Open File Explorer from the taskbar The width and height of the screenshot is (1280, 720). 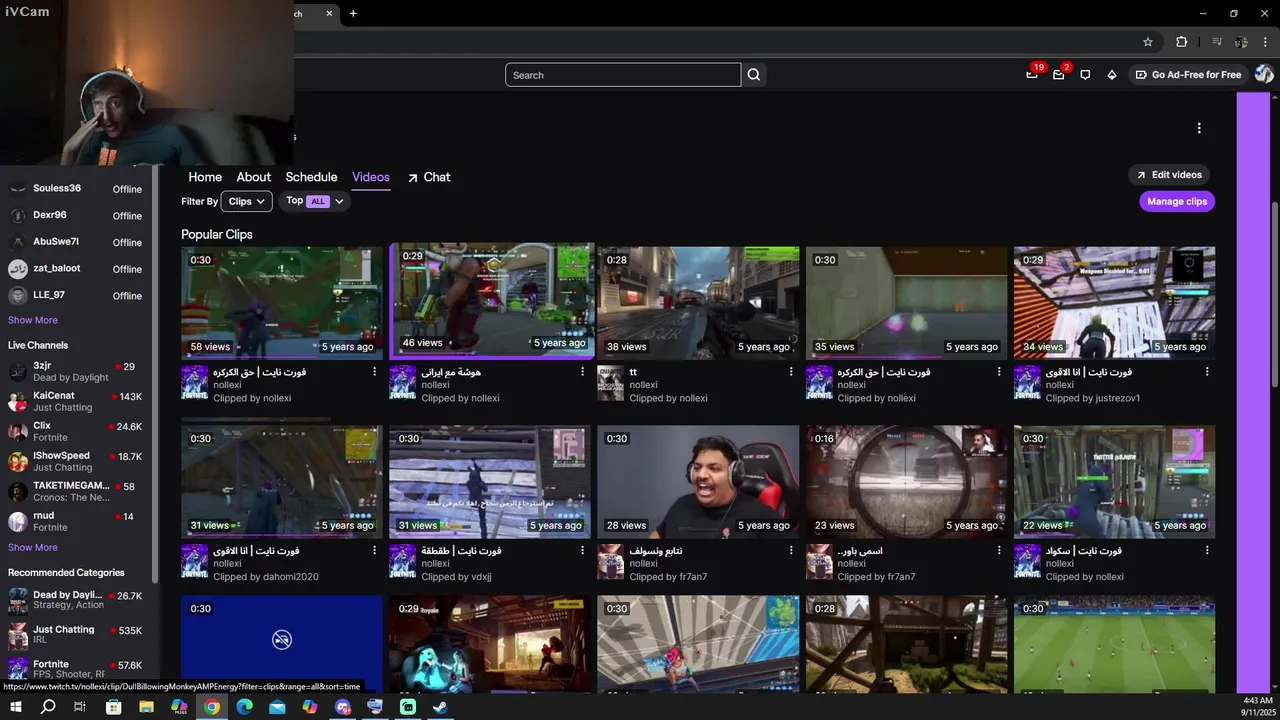(x=147, y=707)
